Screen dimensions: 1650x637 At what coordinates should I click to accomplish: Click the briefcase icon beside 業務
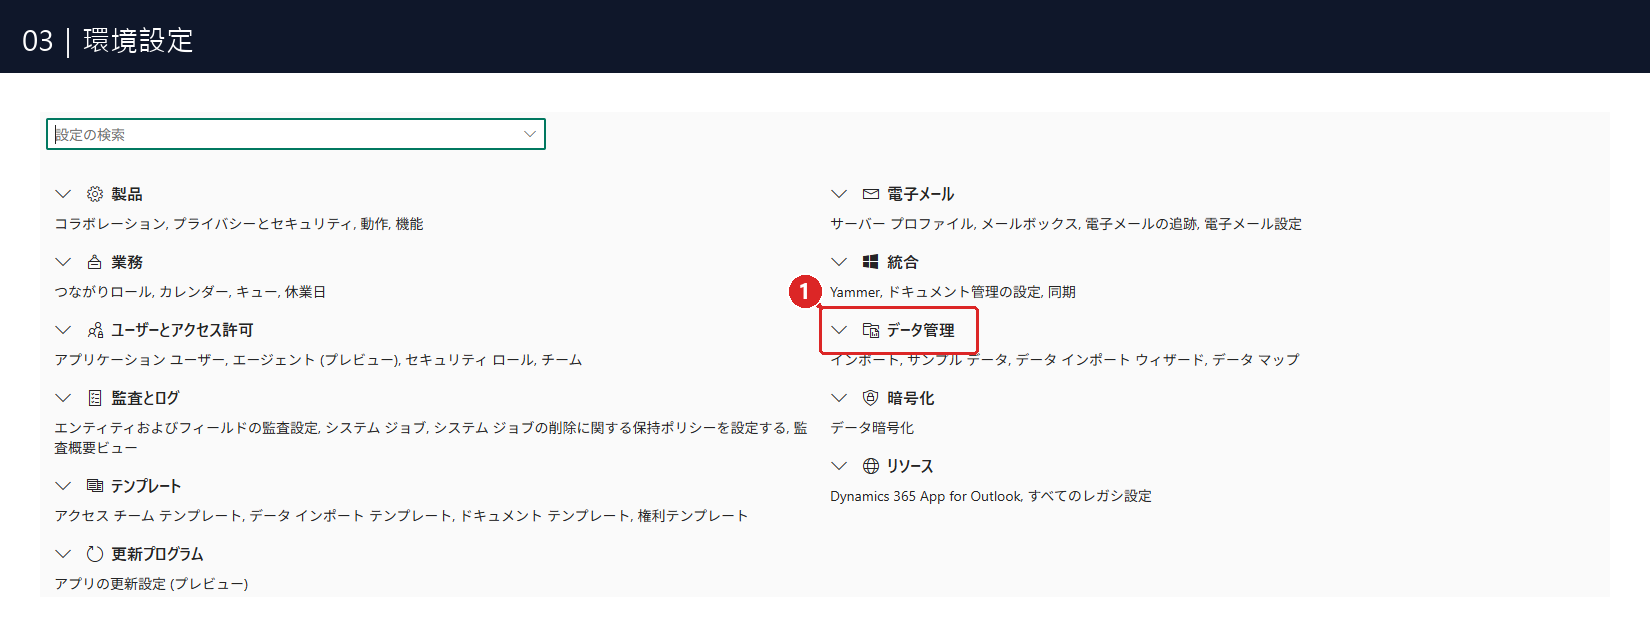point(95,262)
